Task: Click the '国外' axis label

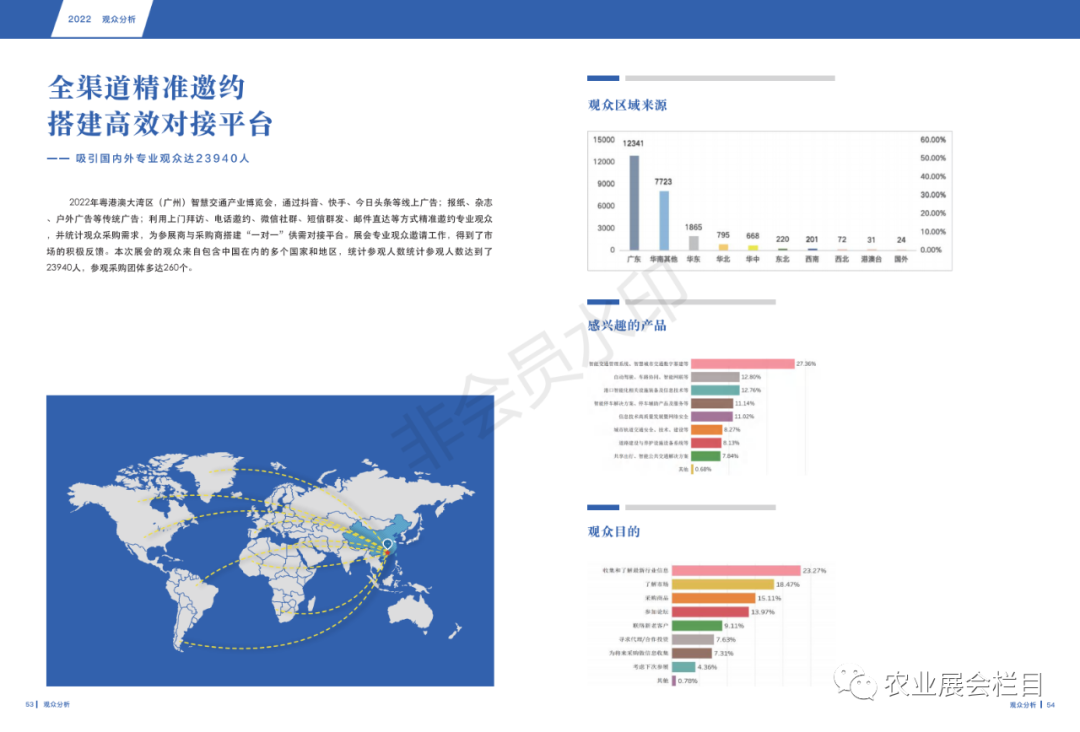Action: pyautogui.click(x=901, y=259)
